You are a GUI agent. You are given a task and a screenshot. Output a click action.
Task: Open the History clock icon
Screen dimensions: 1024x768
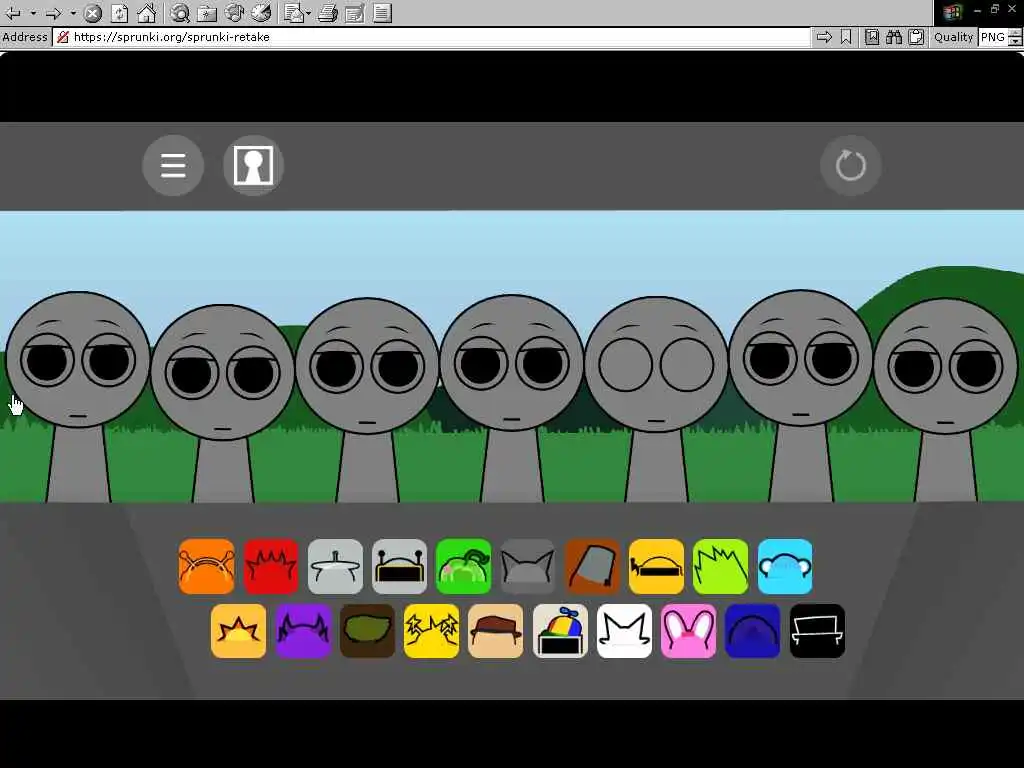point(261,13)
